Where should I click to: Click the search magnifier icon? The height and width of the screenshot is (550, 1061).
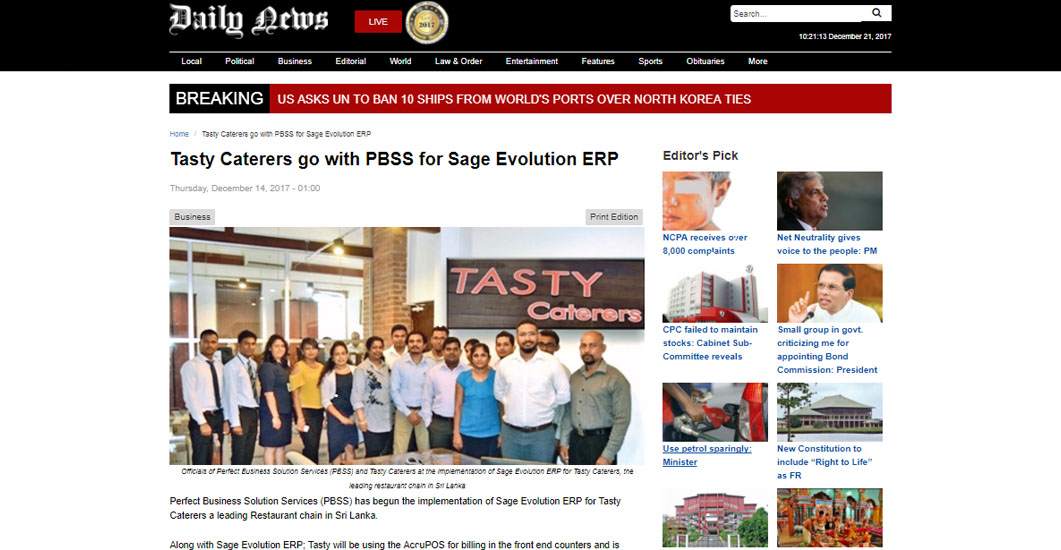point(876,13)
